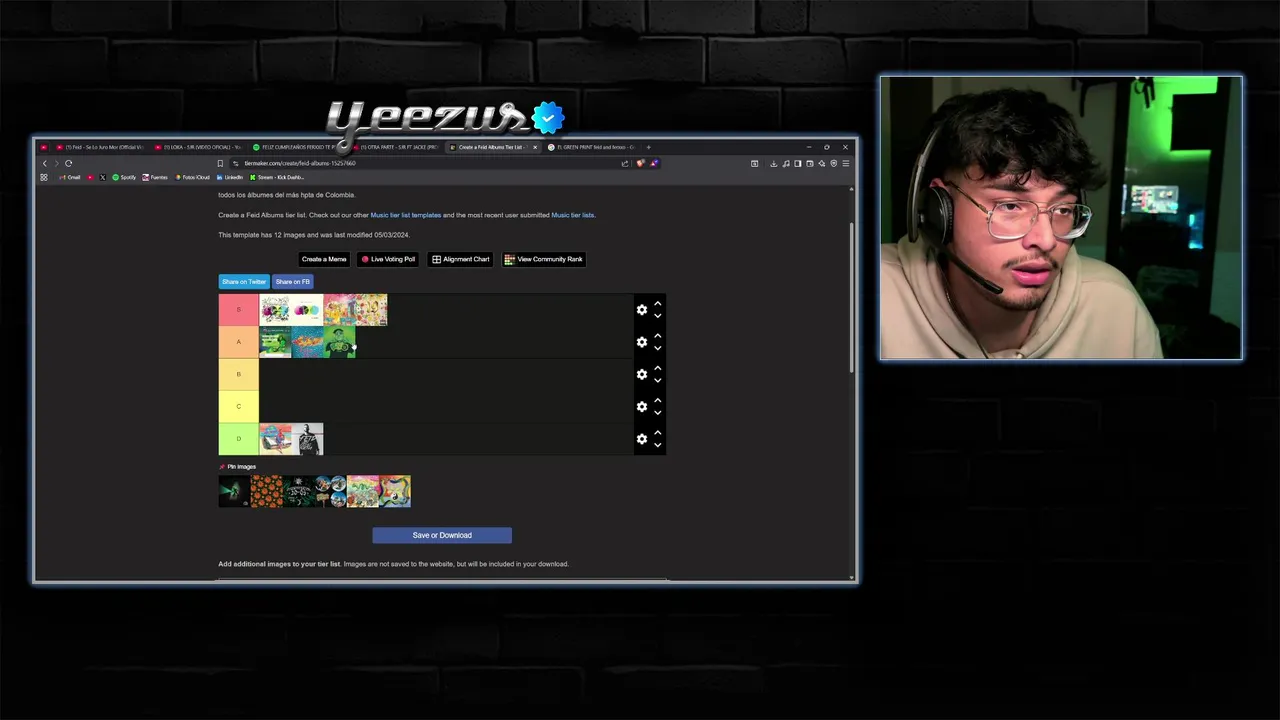Move the S tier row down

tap(657, 316)
